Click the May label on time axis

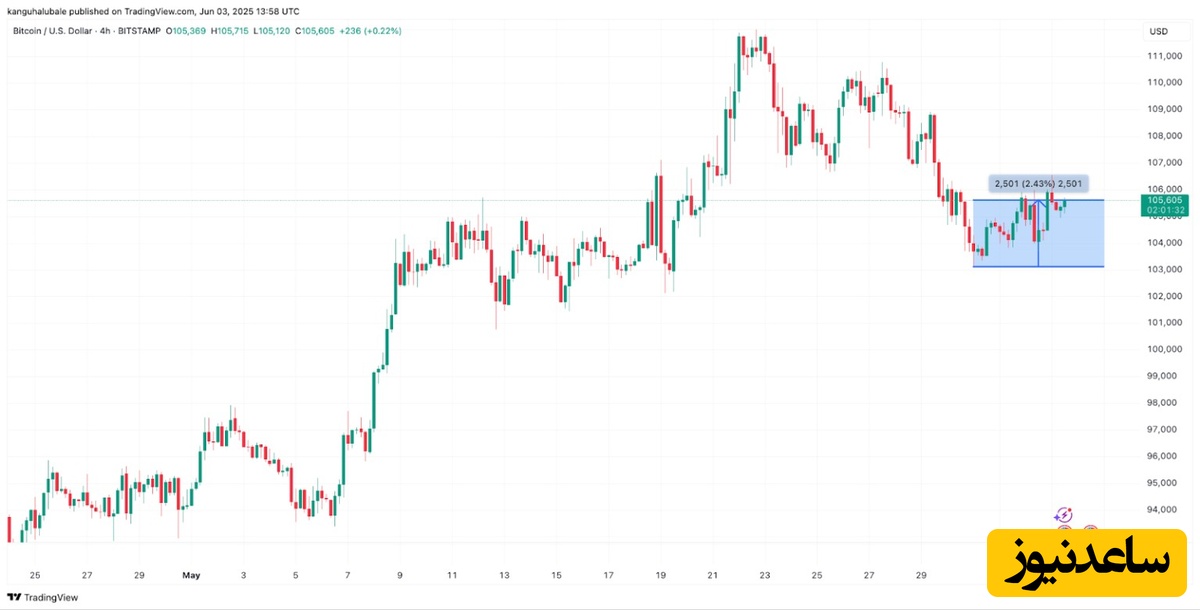click(x=192, y=575)
